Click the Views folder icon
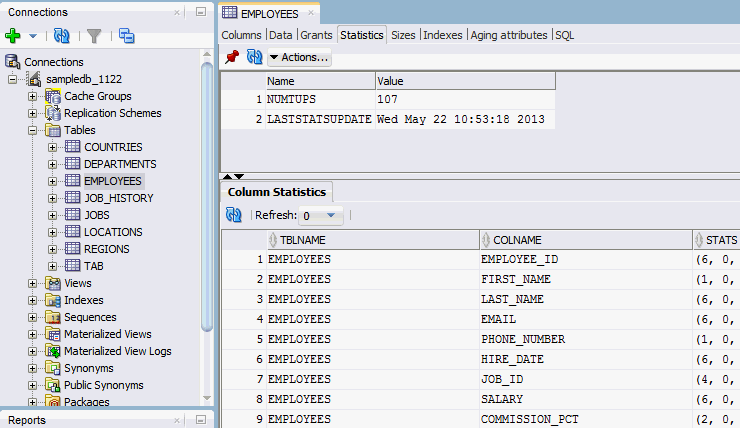 [x=53, y=283]
